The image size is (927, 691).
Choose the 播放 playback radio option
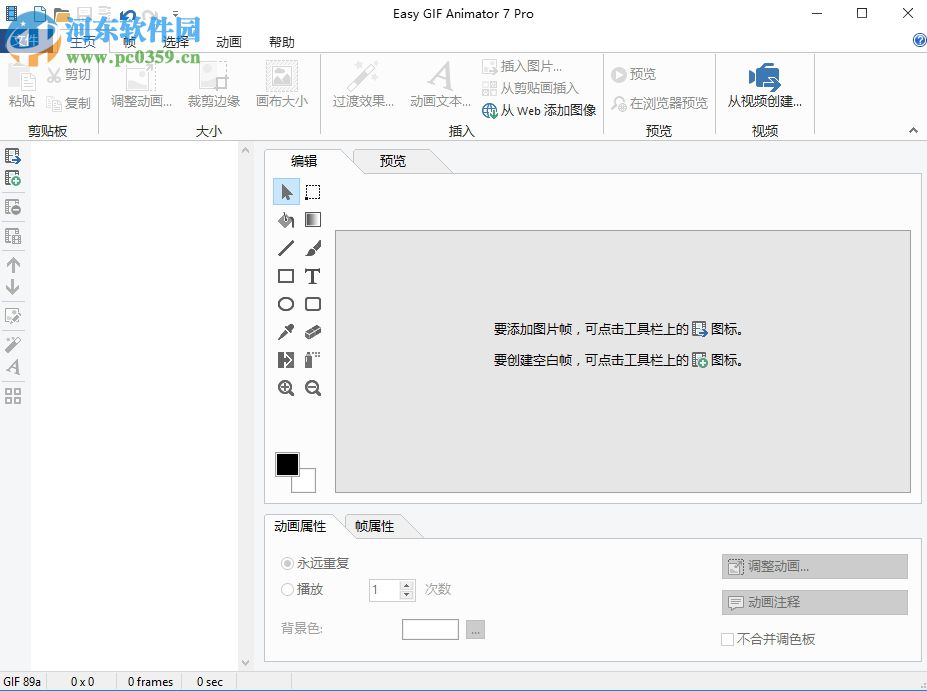pyautogui.click(x=287, y=589)
